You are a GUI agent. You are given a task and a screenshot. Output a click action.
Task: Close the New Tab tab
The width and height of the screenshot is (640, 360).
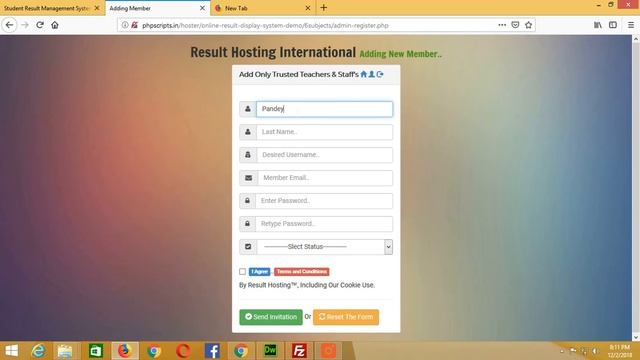tap(308, 8)
